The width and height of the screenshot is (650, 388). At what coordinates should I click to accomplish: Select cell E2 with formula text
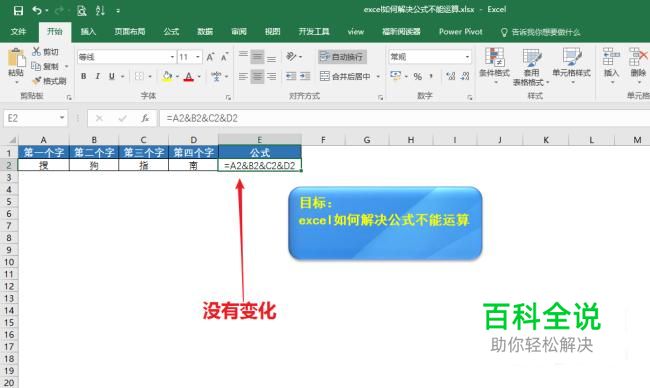tap(260, 165)
